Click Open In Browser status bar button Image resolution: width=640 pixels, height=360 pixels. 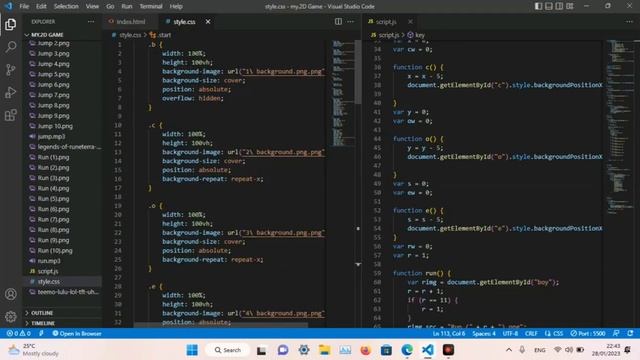[77, 333]
